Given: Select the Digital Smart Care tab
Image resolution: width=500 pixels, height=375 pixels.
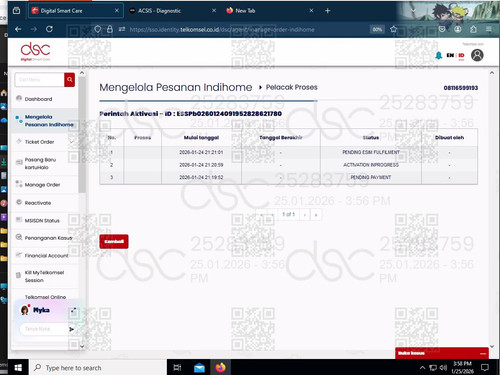Looking at the screenshot, I should click(76, 11).
